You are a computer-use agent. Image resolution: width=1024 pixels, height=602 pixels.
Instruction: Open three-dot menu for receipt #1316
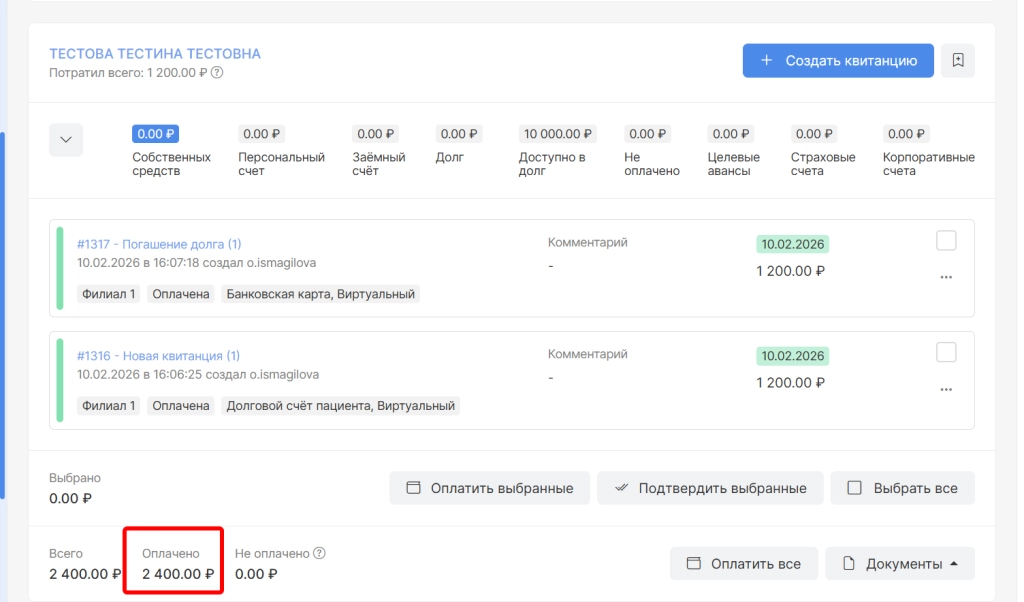click(x=946, y=389)
